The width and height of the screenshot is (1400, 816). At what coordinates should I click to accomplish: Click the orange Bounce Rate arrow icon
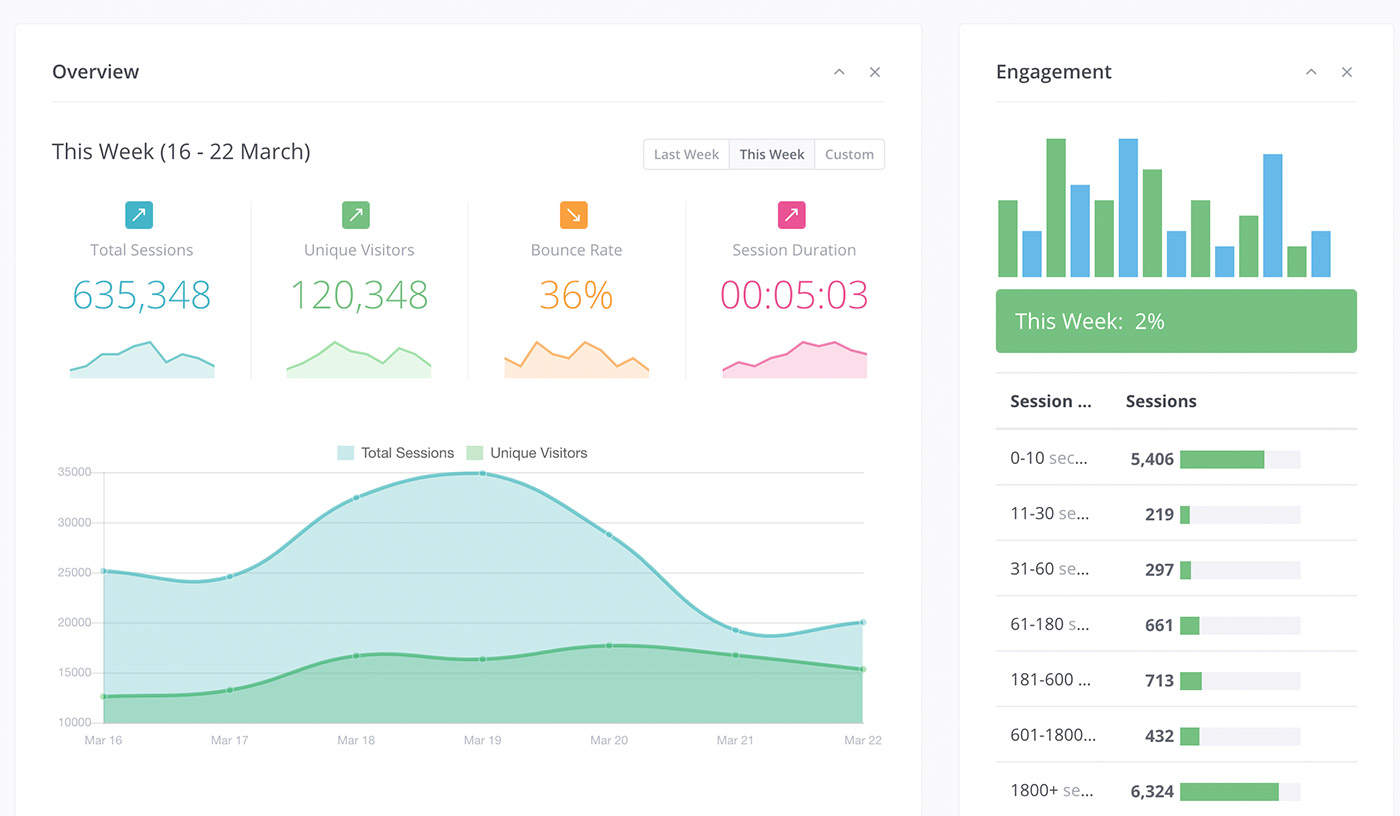[574, 215]
